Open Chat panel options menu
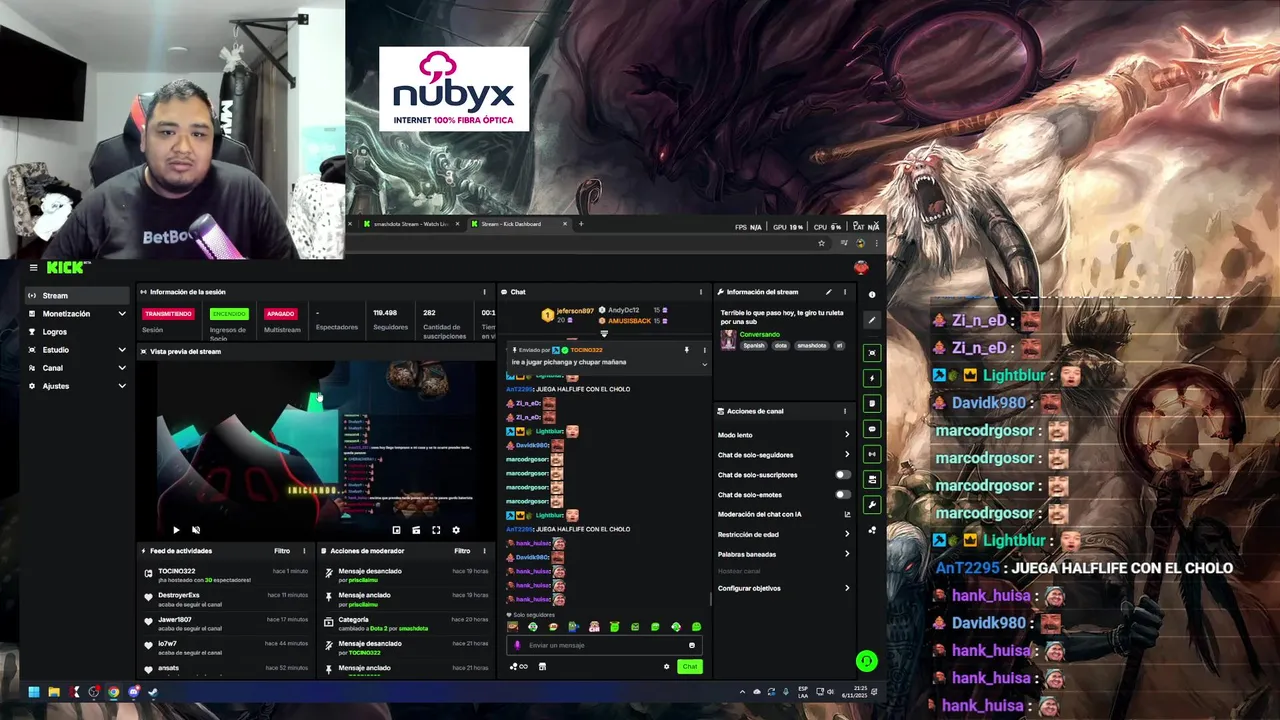The height and width of the screenshot is (720, 1280). click(700, 292)
